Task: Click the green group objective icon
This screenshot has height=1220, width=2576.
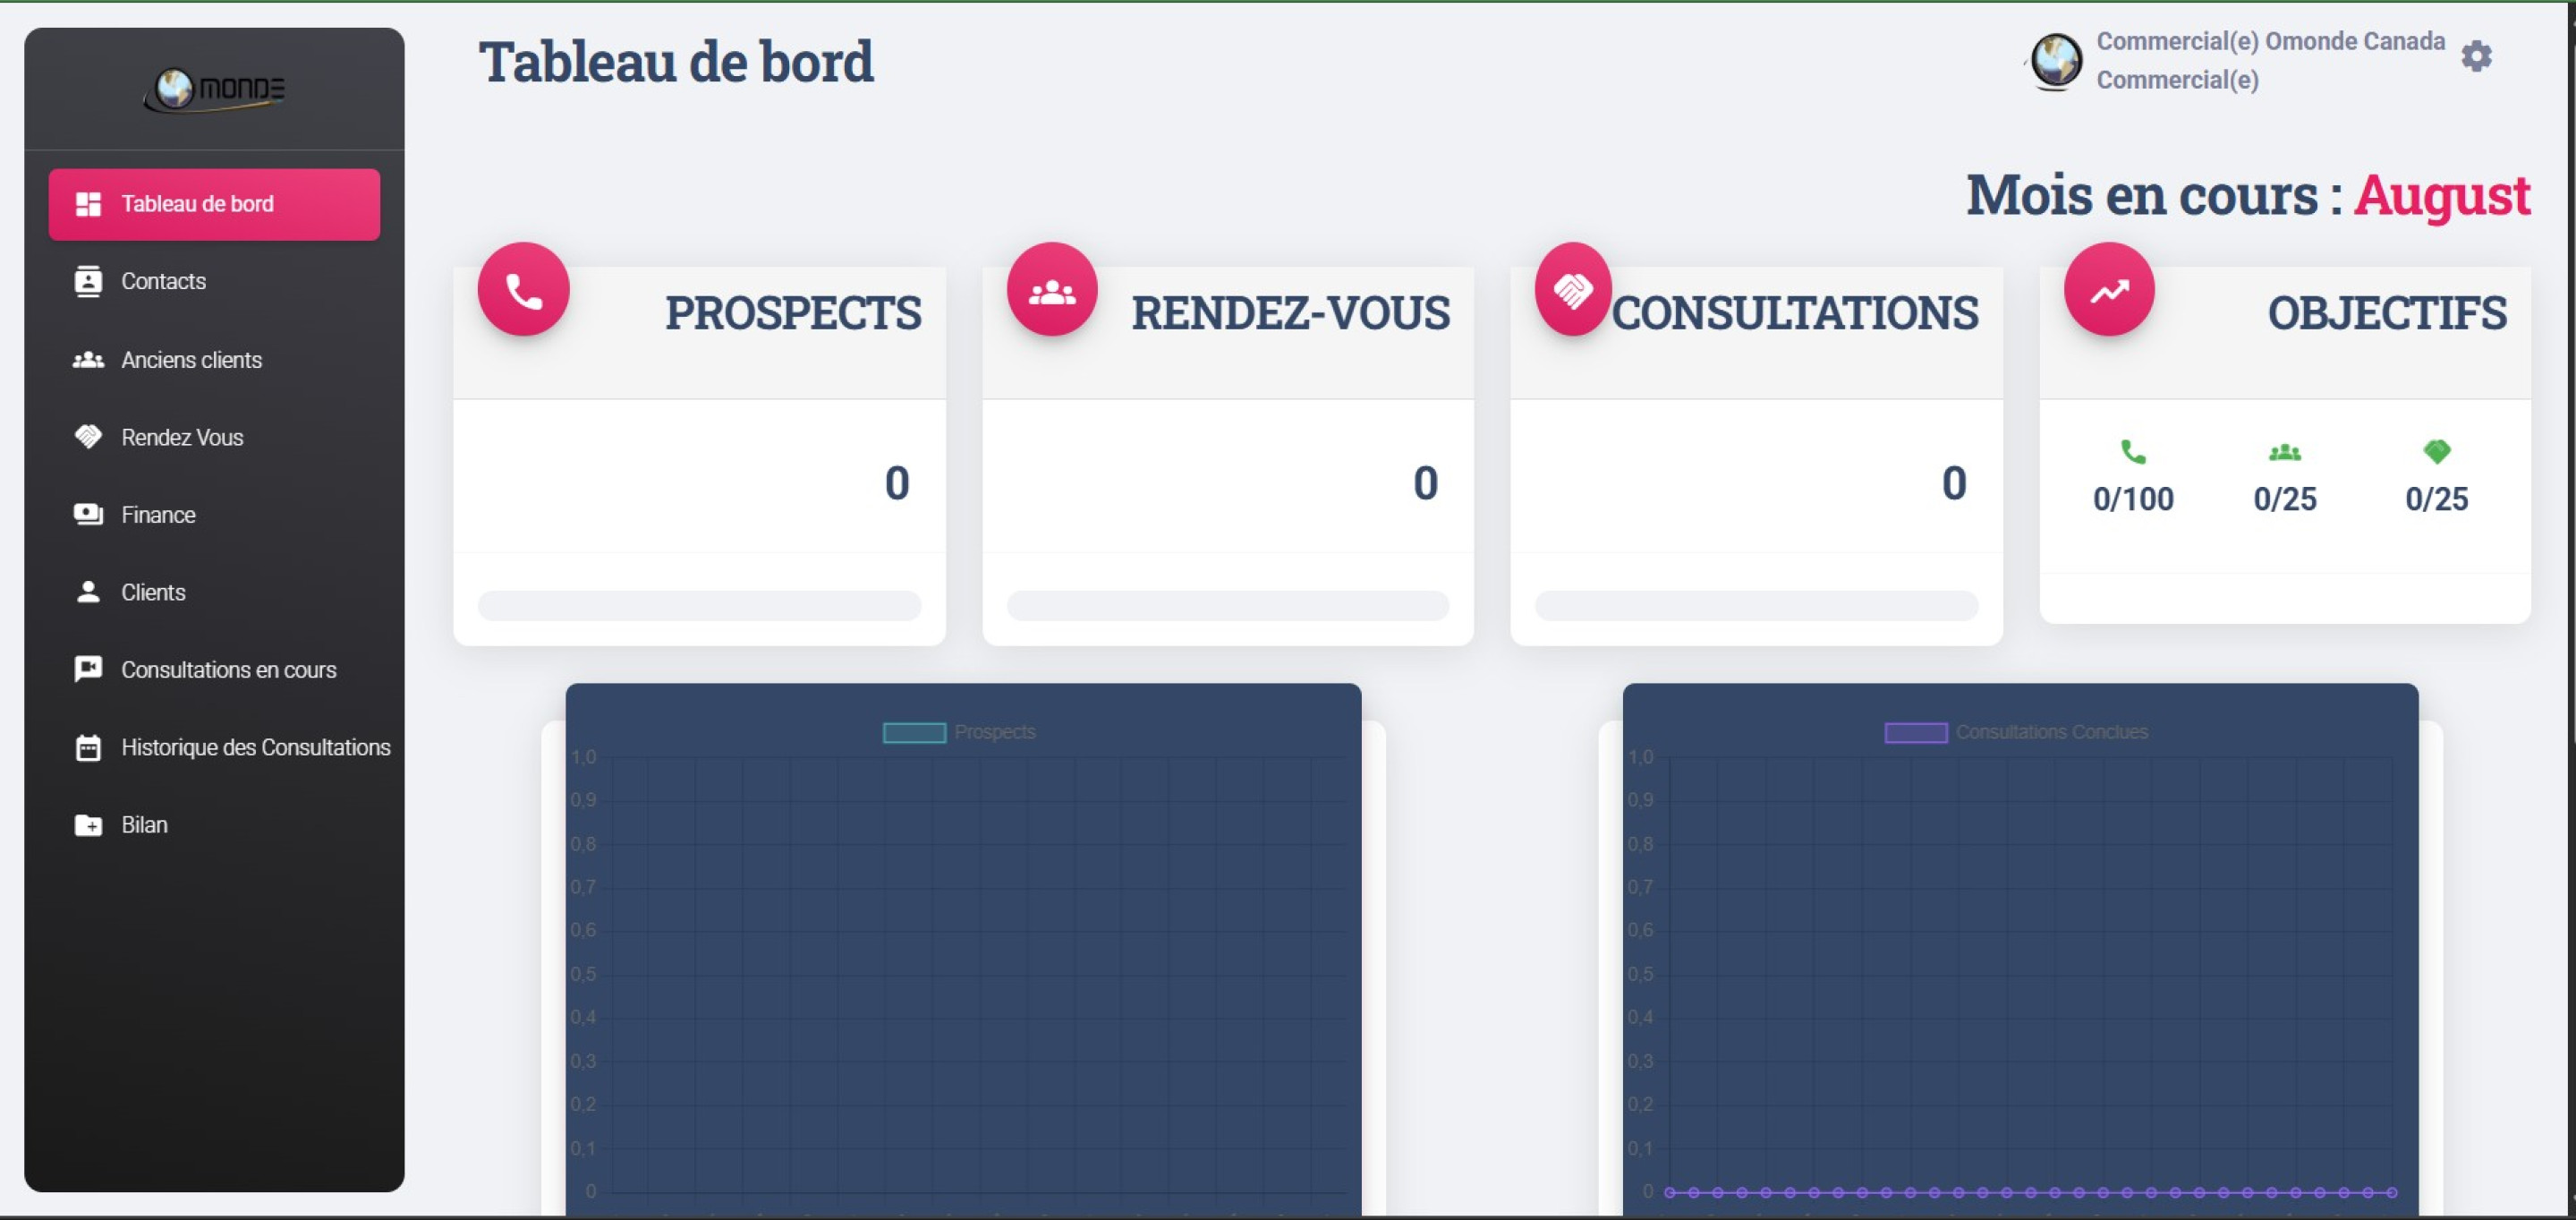Action: 2285,453
